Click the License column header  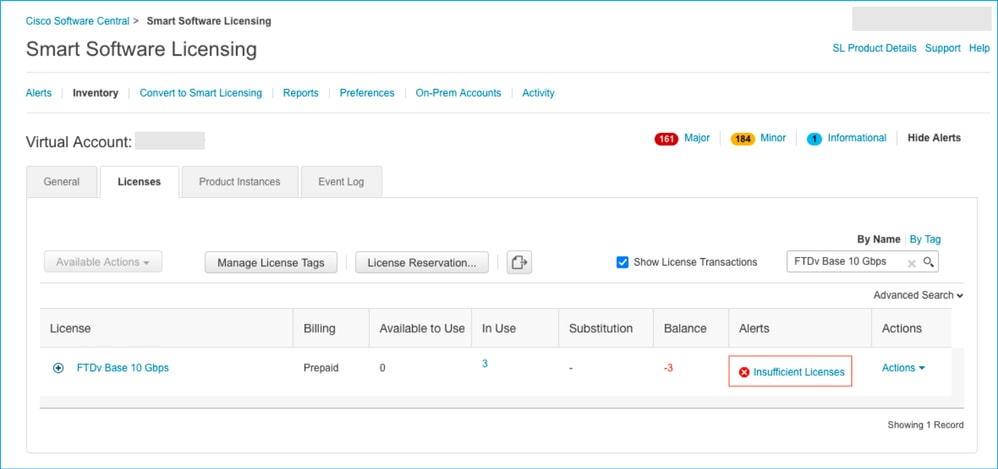point(166,328)
